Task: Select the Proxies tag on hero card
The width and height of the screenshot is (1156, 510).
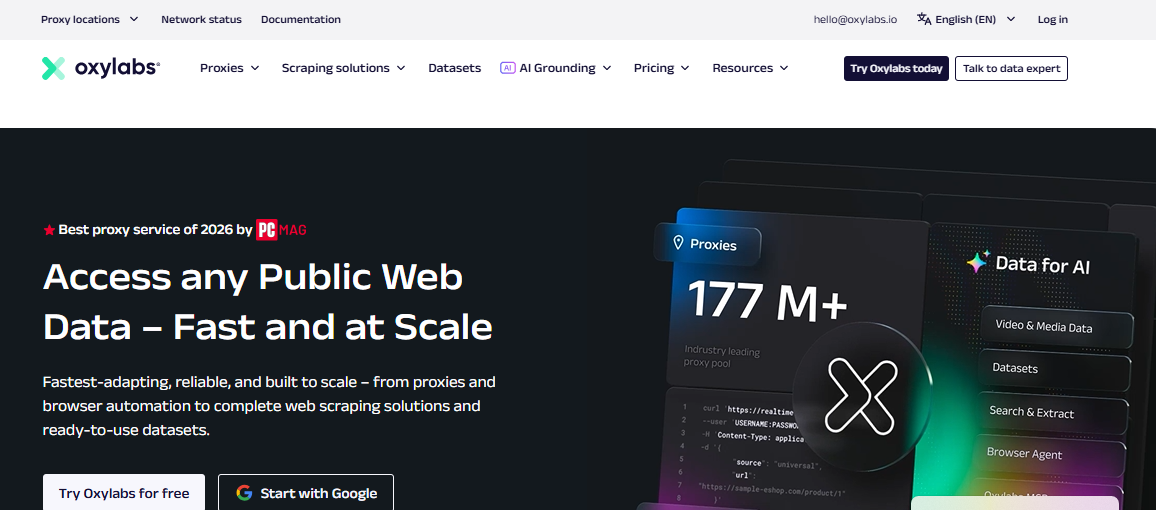Action: [708, 244]
